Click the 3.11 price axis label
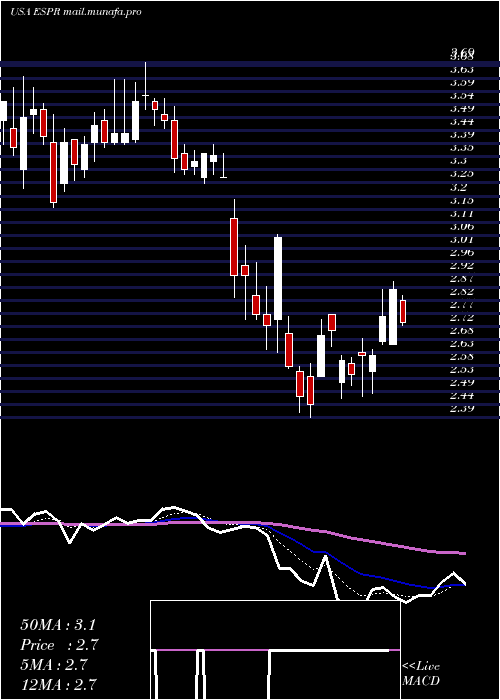Viewport: 500px width, 700px height. 462,213
